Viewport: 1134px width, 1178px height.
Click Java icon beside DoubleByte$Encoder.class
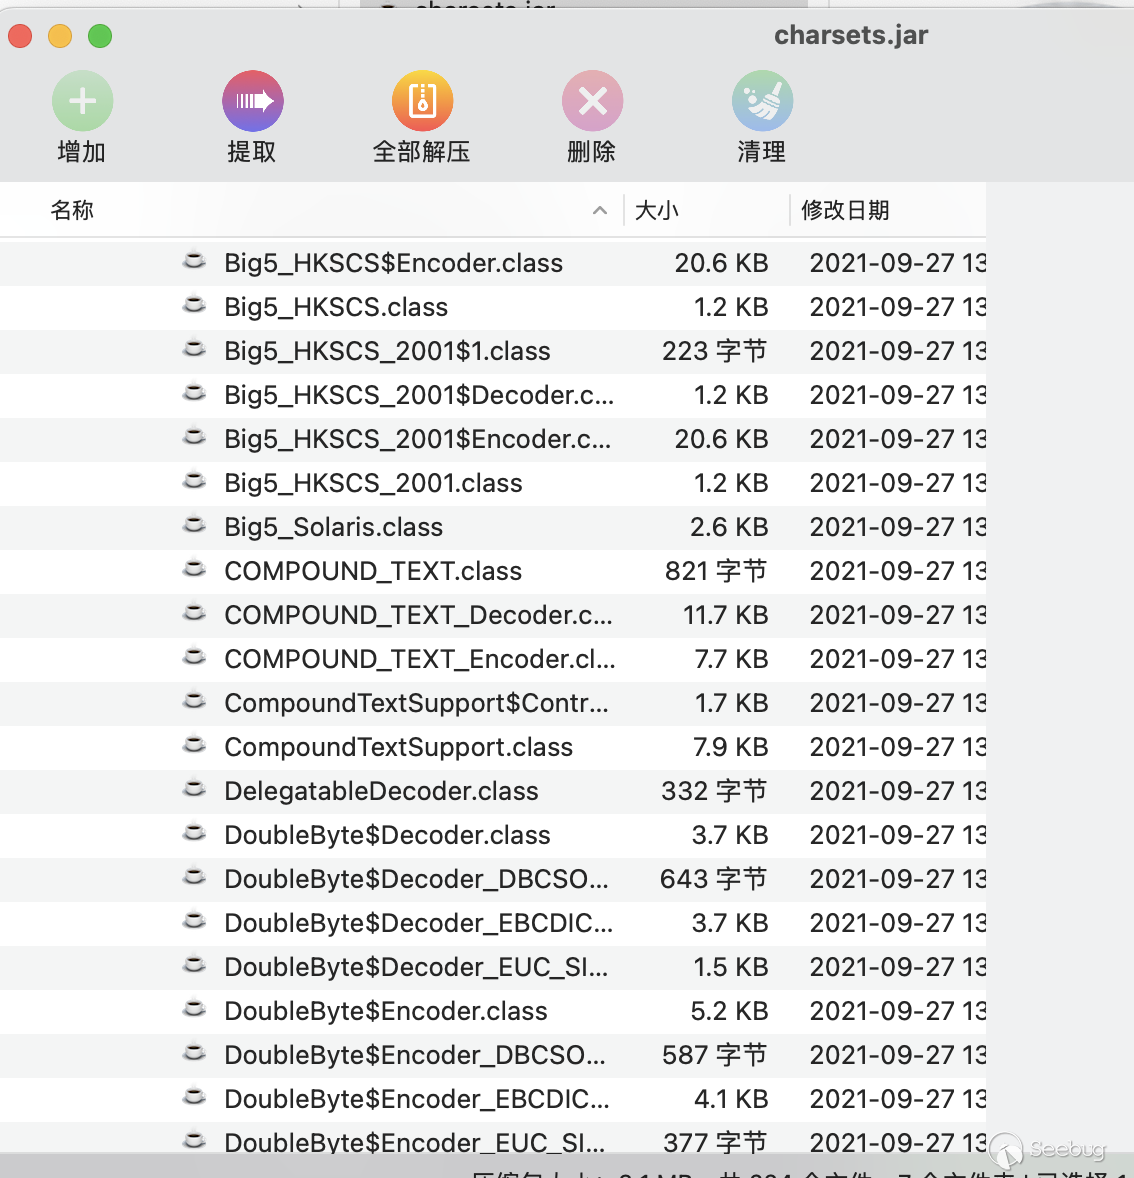[x=195, y=1007]
